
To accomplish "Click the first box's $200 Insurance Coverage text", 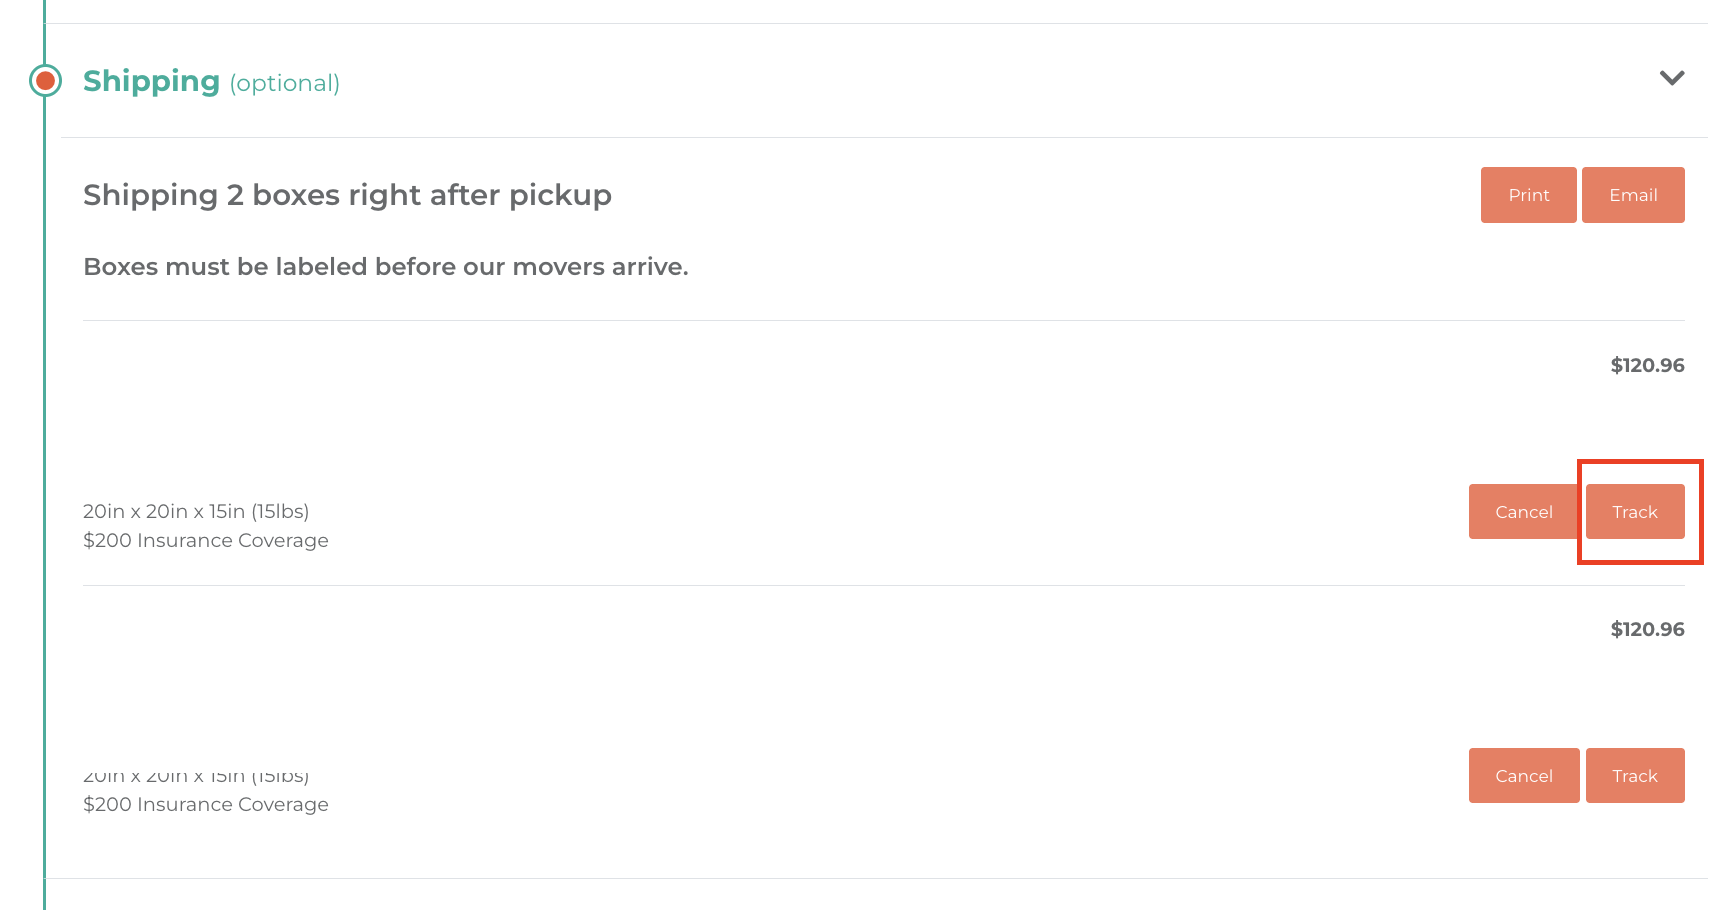I will [206, 540].
